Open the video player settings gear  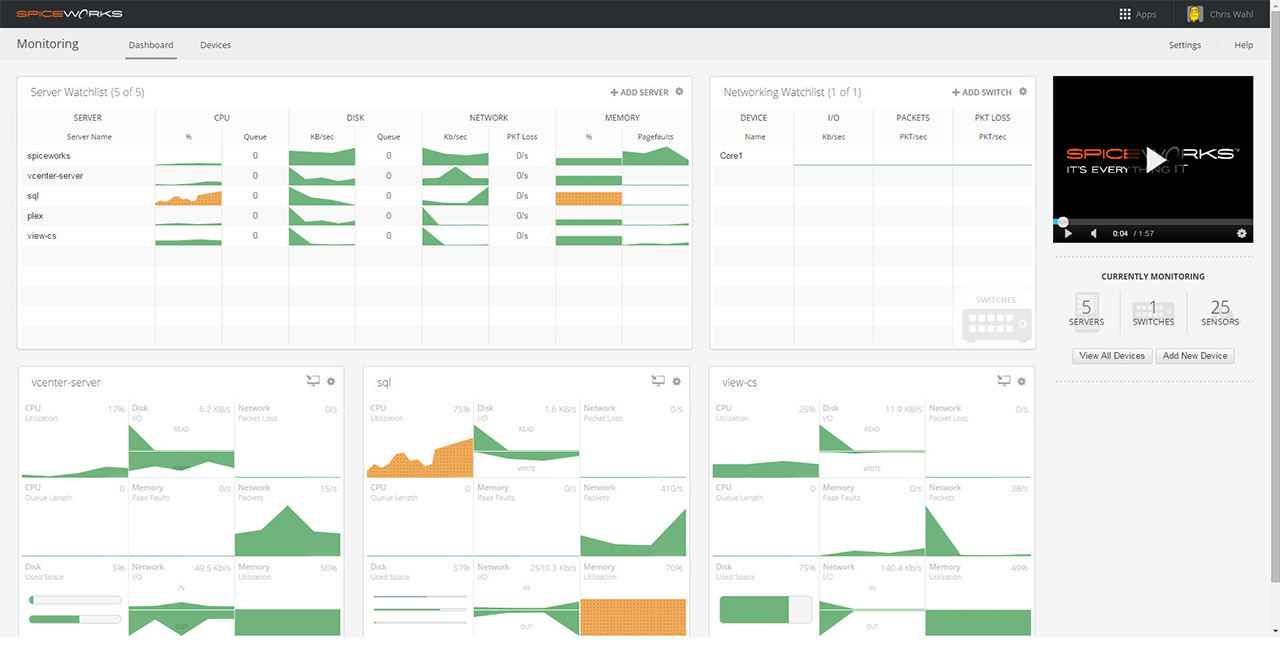1242,233
